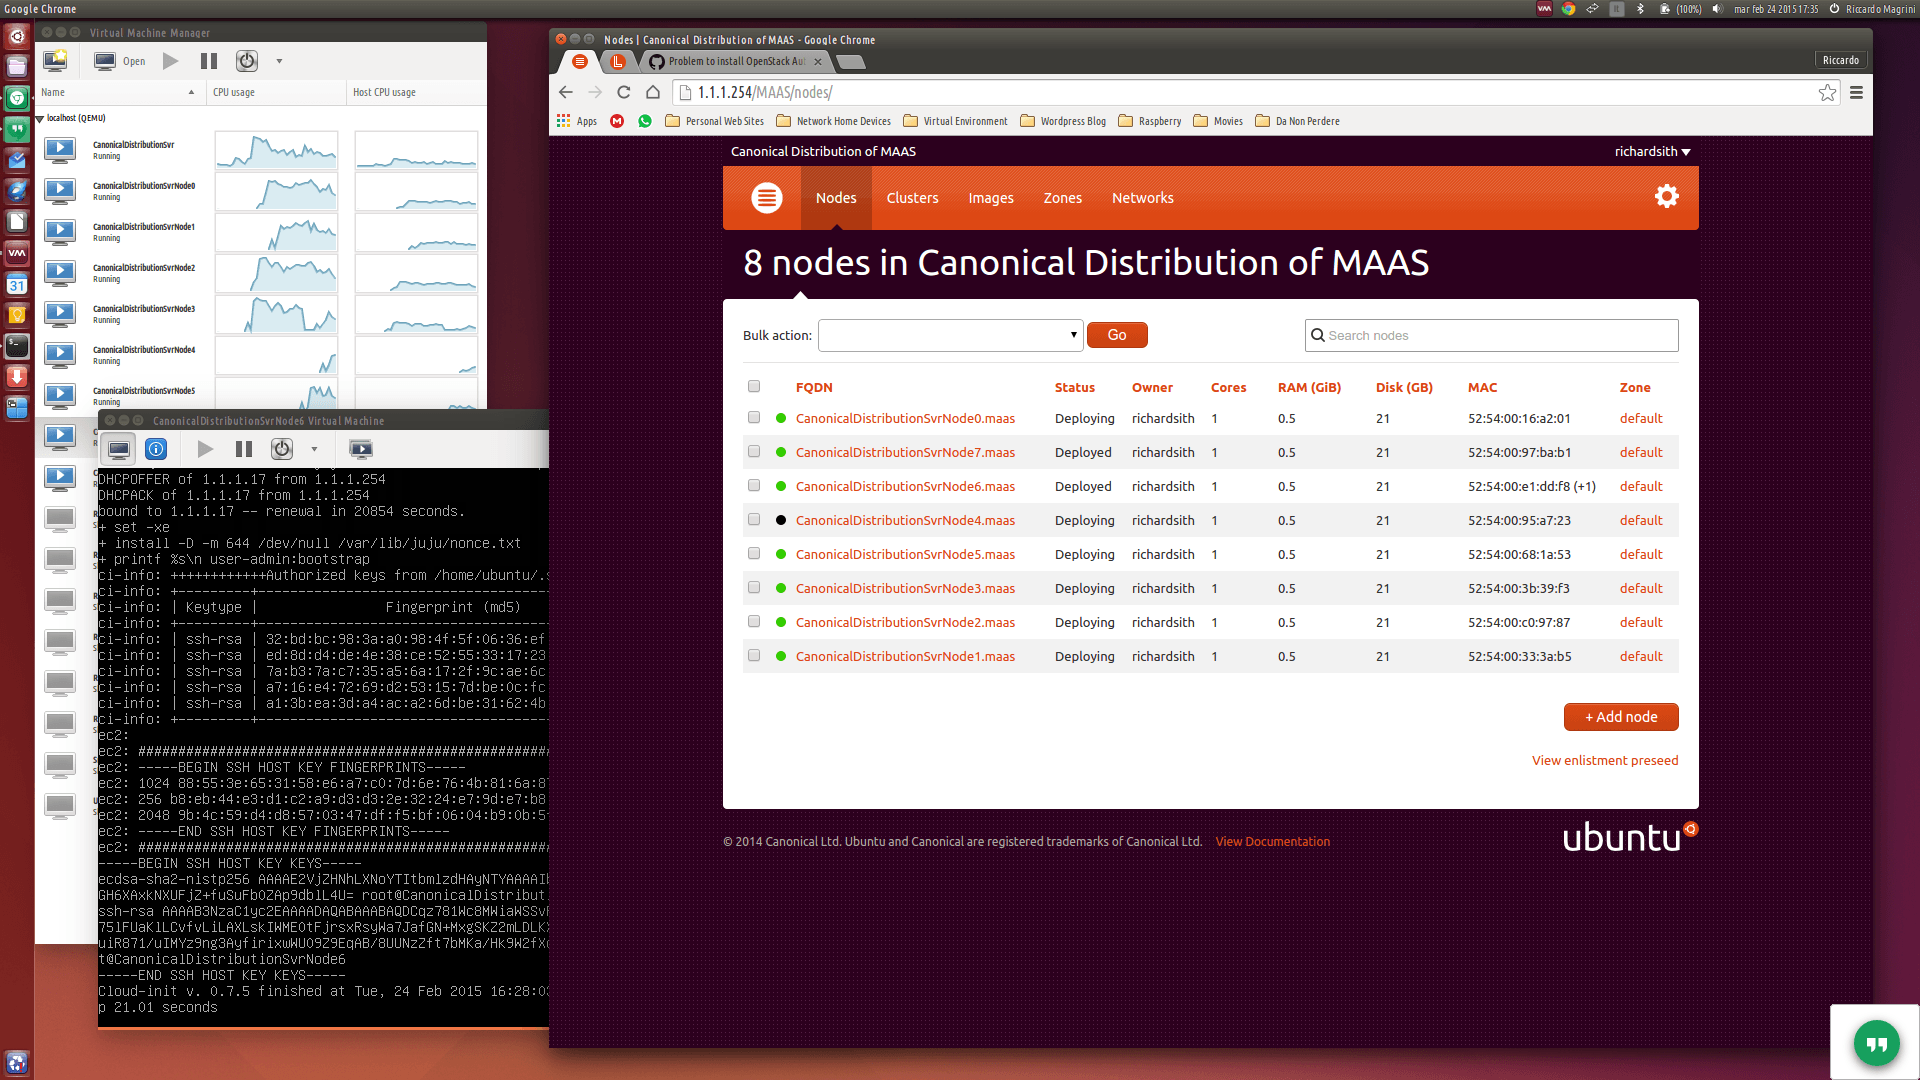The width and height of the screenshot is (1920, 1080).
Task: Go to Chrome home page icon
Action: point(653,92)
